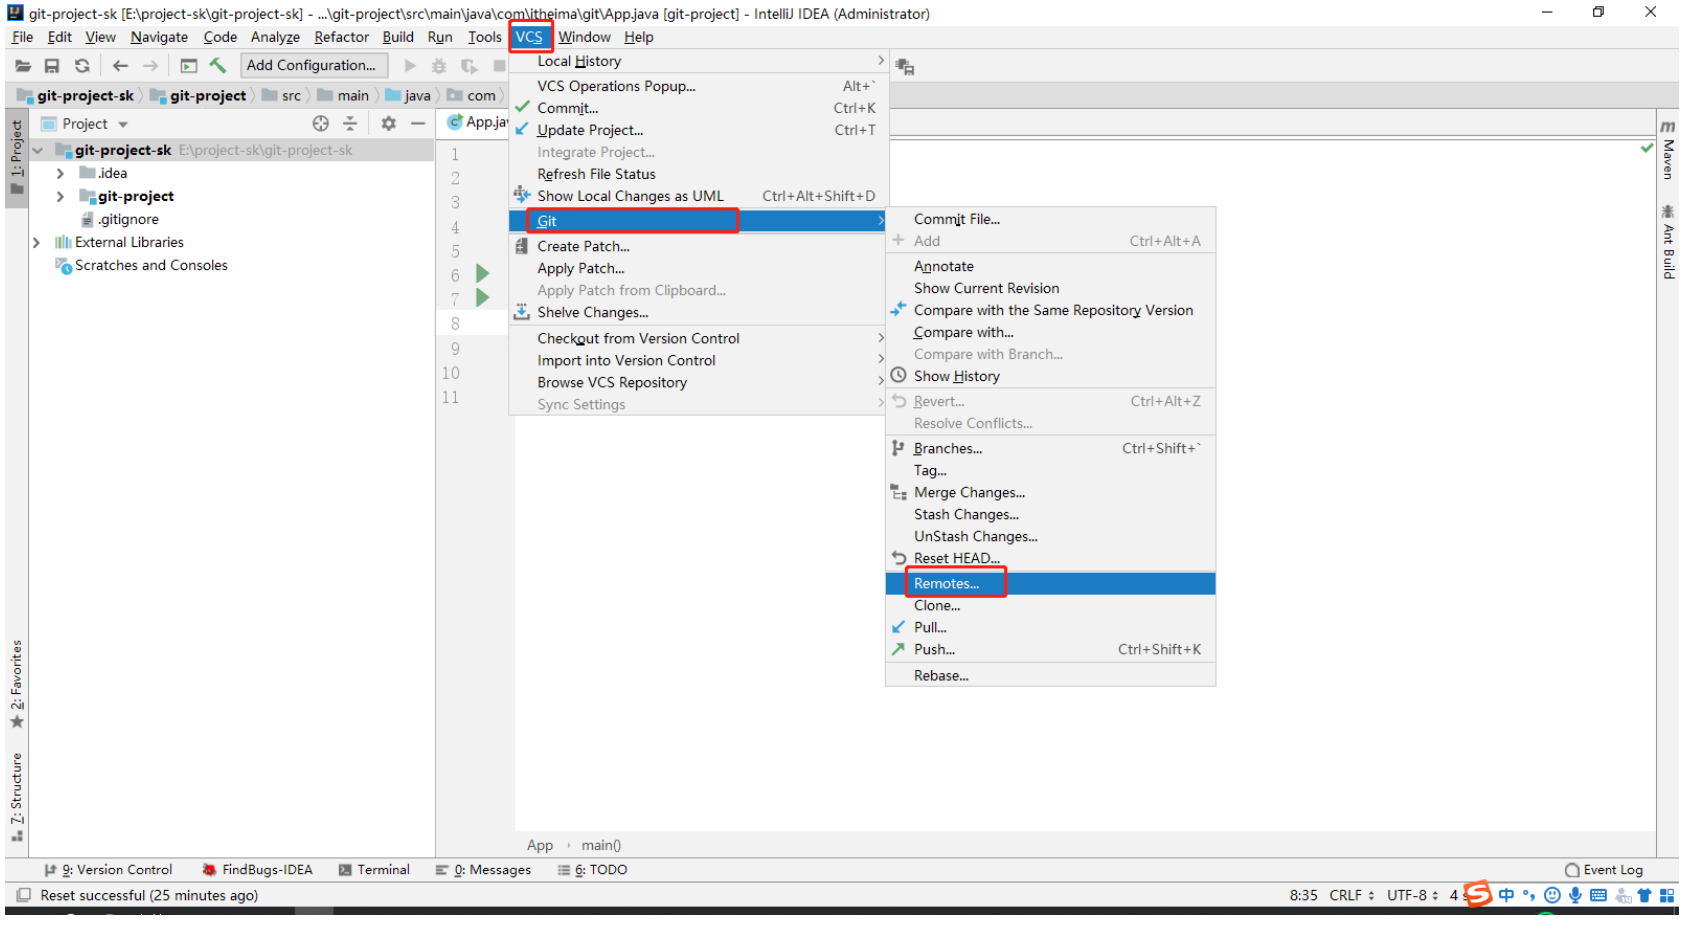
Task: Click the Save All toolbar icon
Action: 52,66
